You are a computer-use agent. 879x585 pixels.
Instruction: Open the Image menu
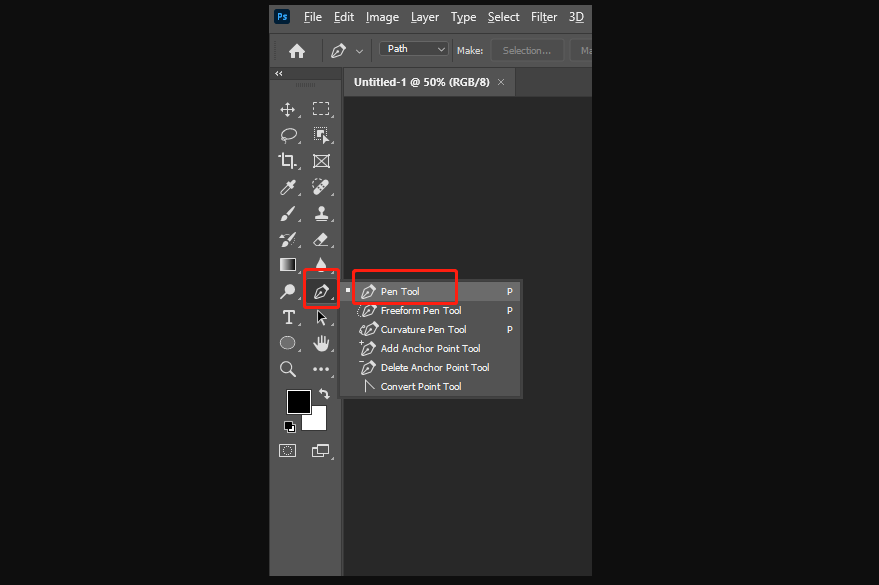382,17
